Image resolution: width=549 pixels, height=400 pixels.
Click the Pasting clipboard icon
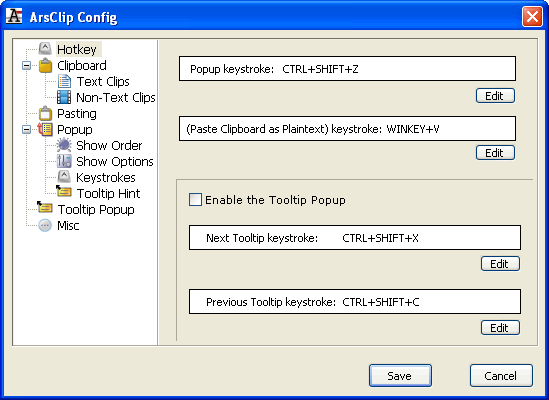45,113
